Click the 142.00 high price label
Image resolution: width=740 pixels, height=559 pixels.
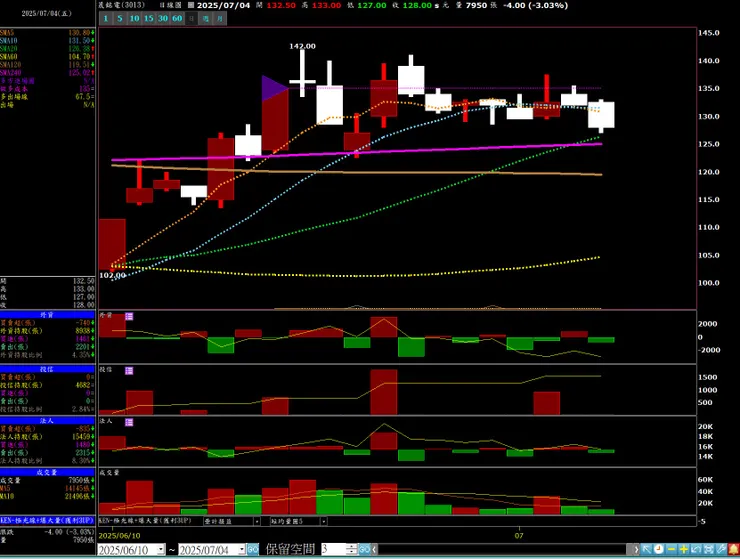(302, 46)
